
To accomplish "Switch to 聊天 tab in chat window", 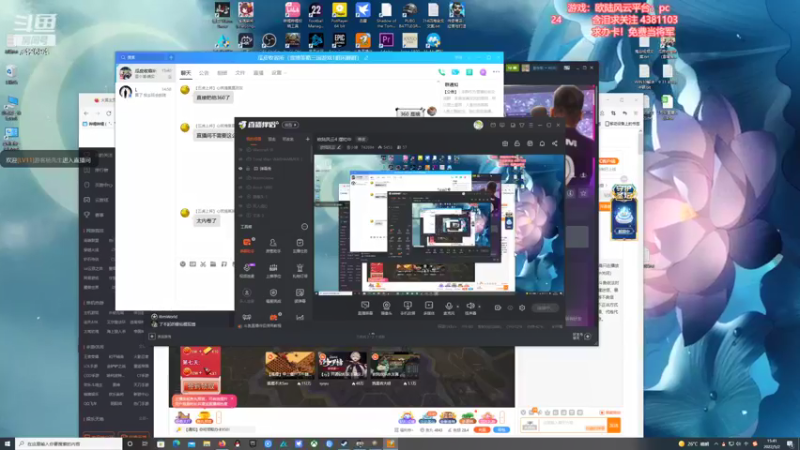I will click(x=186, y=73).
